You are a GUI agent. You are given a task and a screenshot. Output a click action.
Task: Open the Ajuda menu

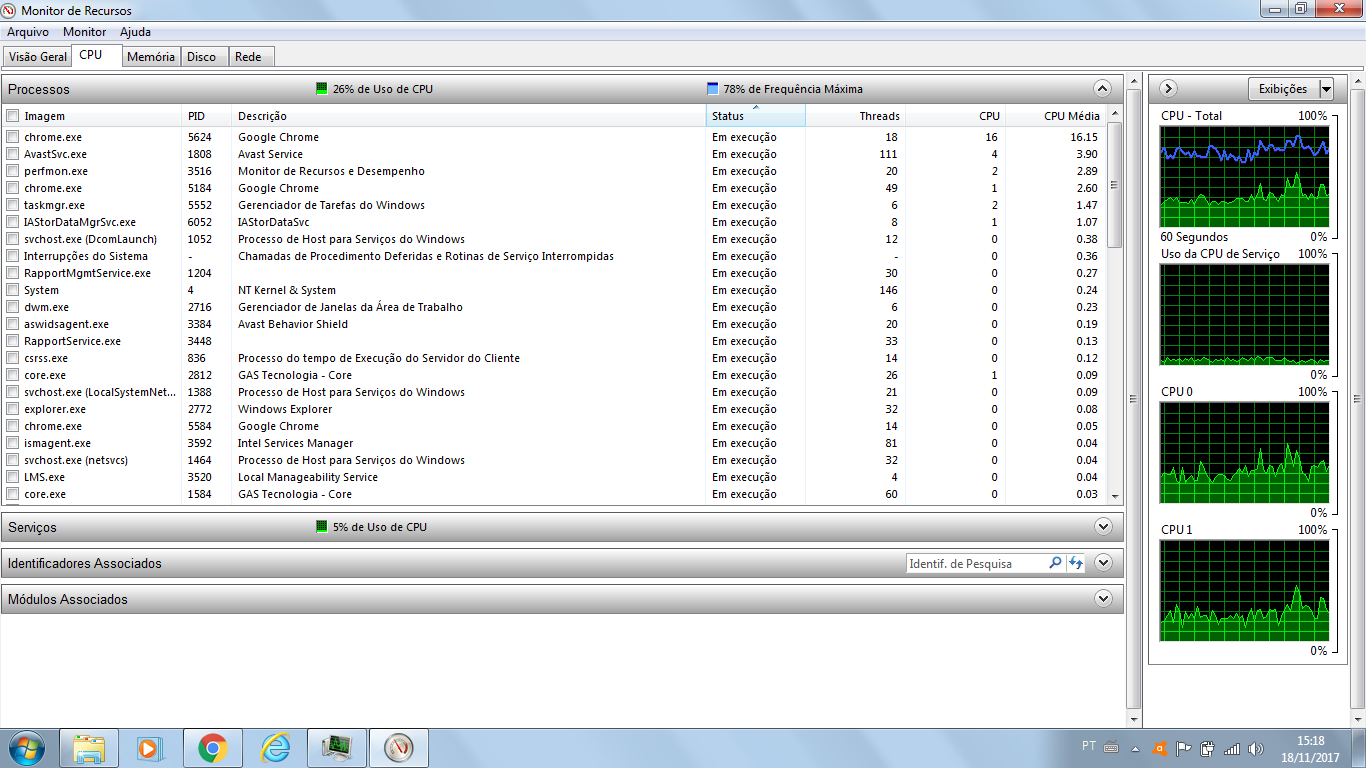135,32
